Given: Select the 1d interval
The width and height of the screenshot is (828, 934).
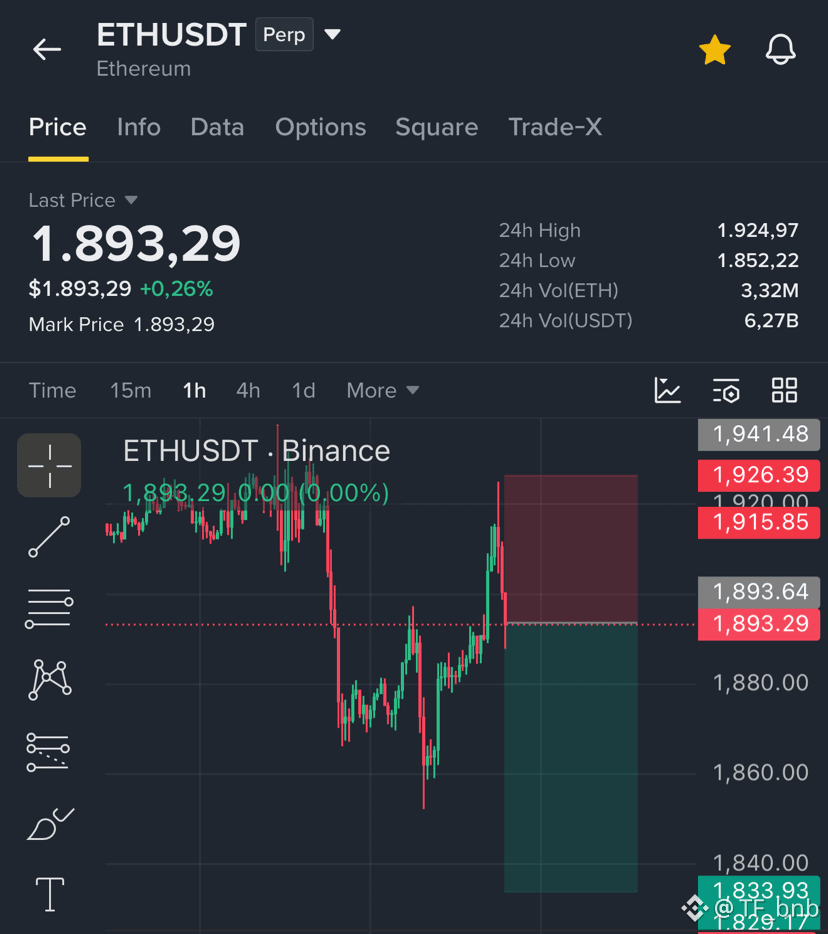Looking at the screenshot, I should [x=303, y=391].
